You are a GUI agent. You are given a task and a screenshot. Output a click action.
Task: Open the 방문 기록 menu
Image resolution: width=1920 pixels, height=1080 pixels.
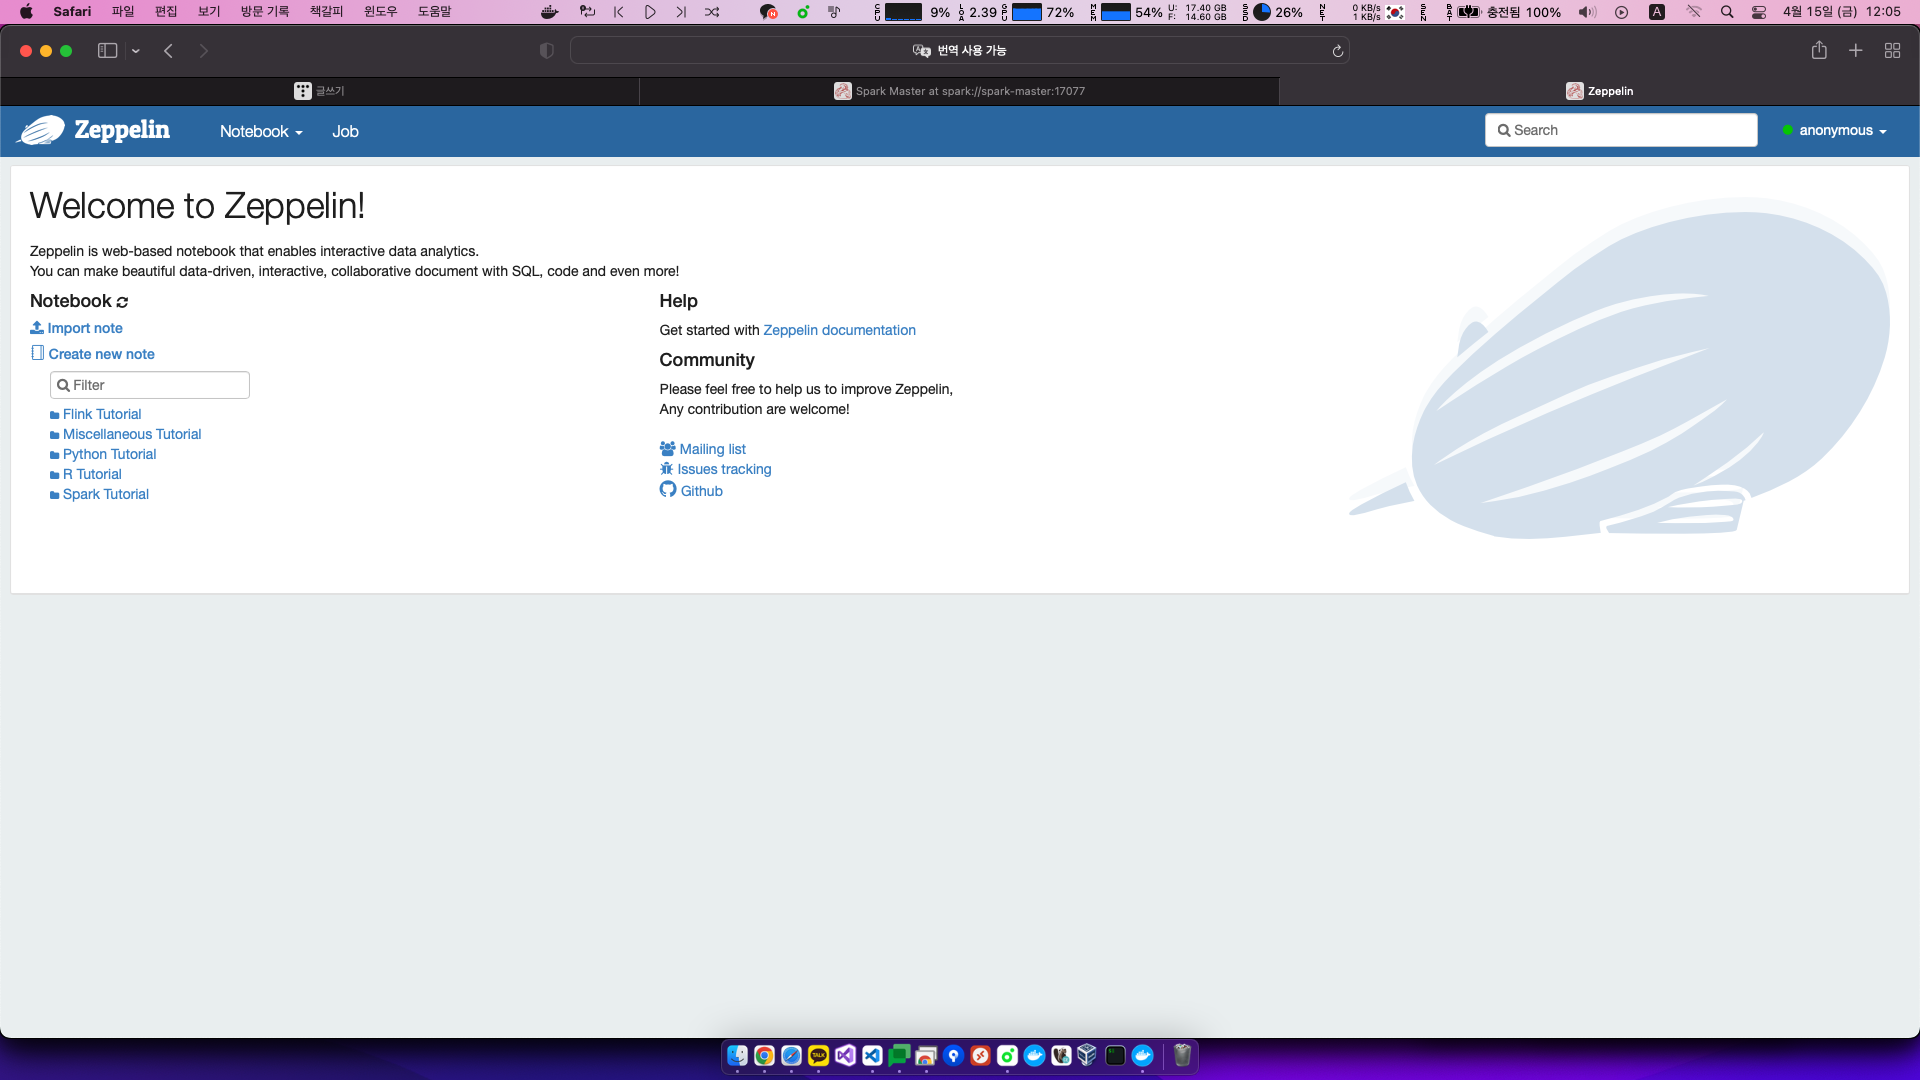[264, 12]
